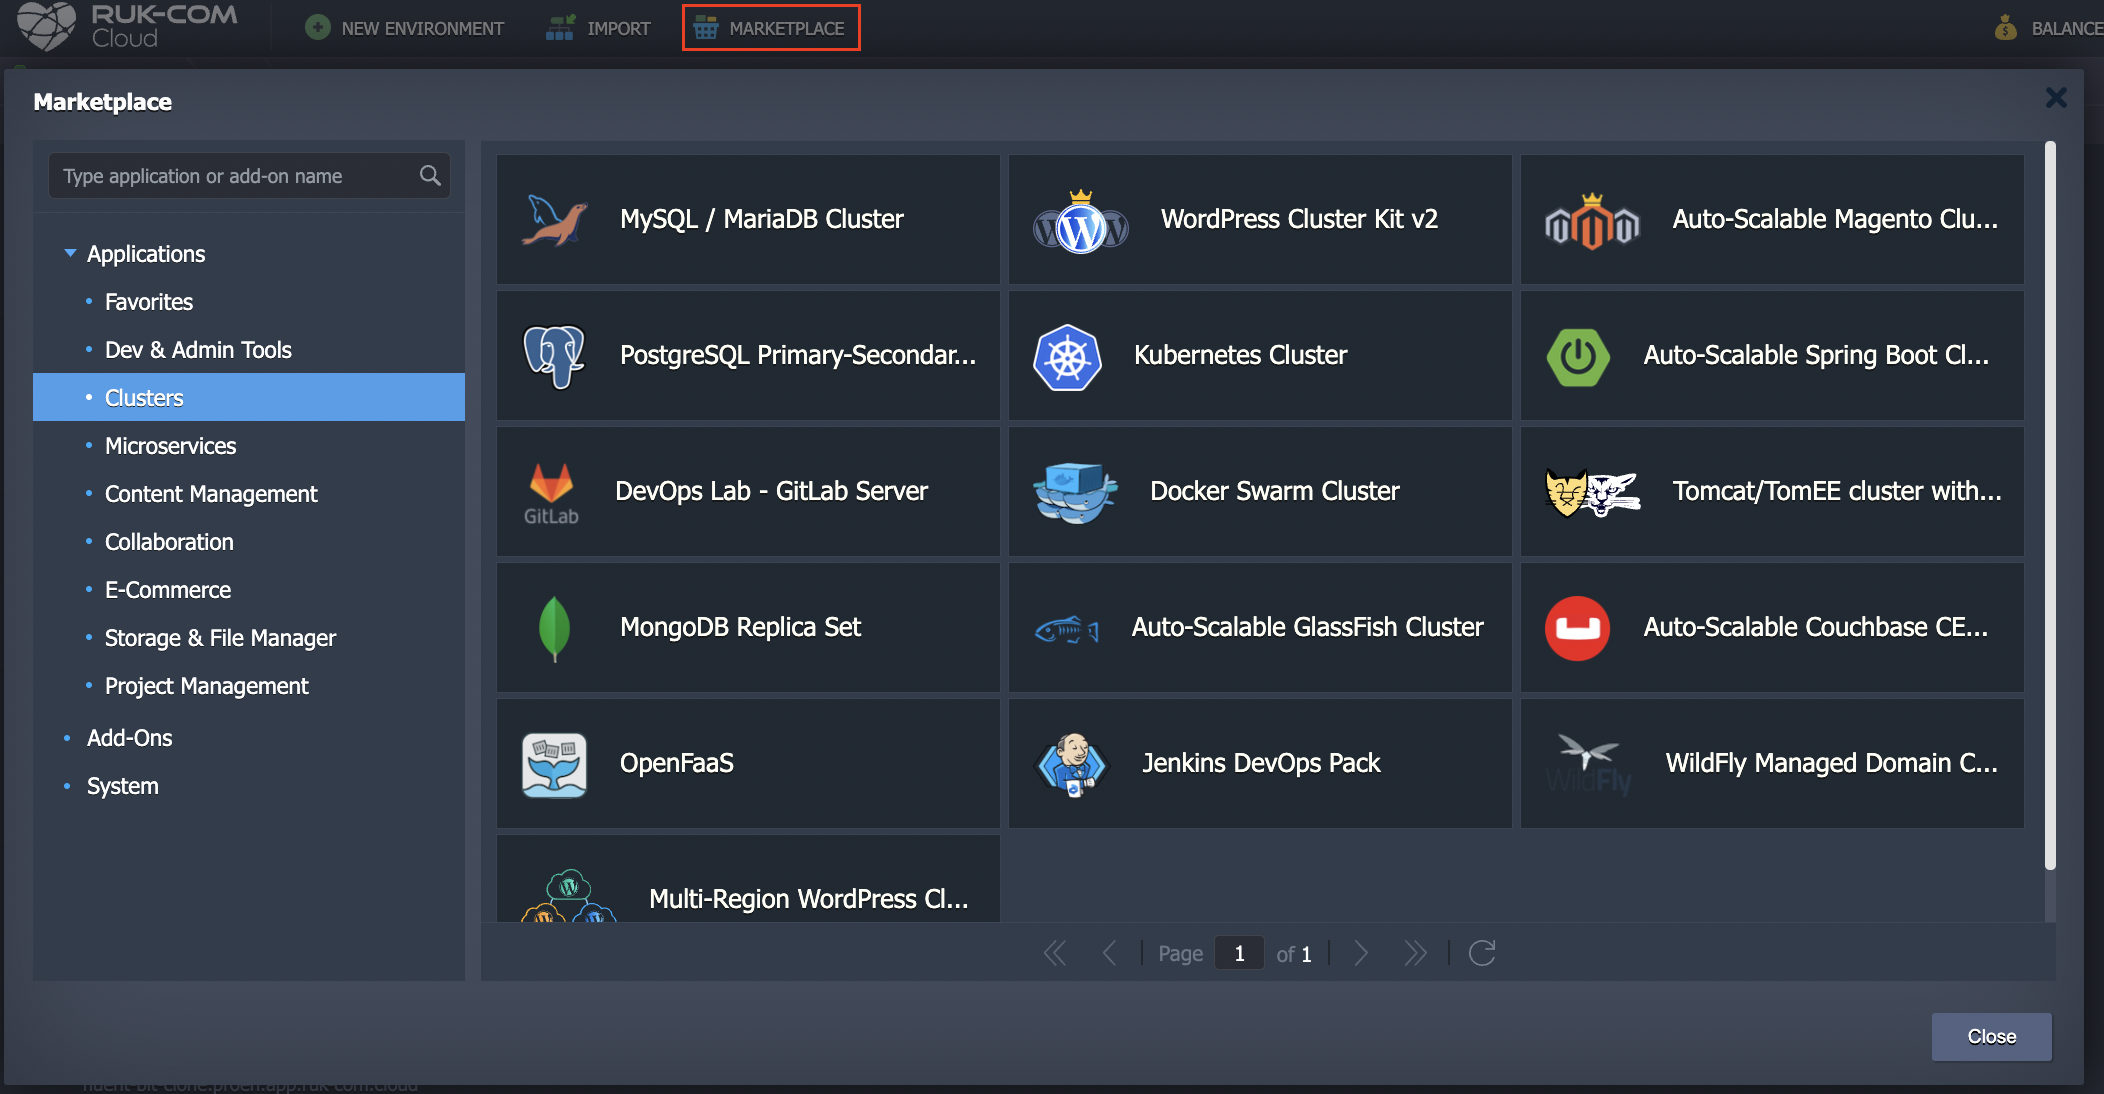The image size is (2104, 1094).
Task: Click the search magnifier icon
Action: (x=430, y=176)
